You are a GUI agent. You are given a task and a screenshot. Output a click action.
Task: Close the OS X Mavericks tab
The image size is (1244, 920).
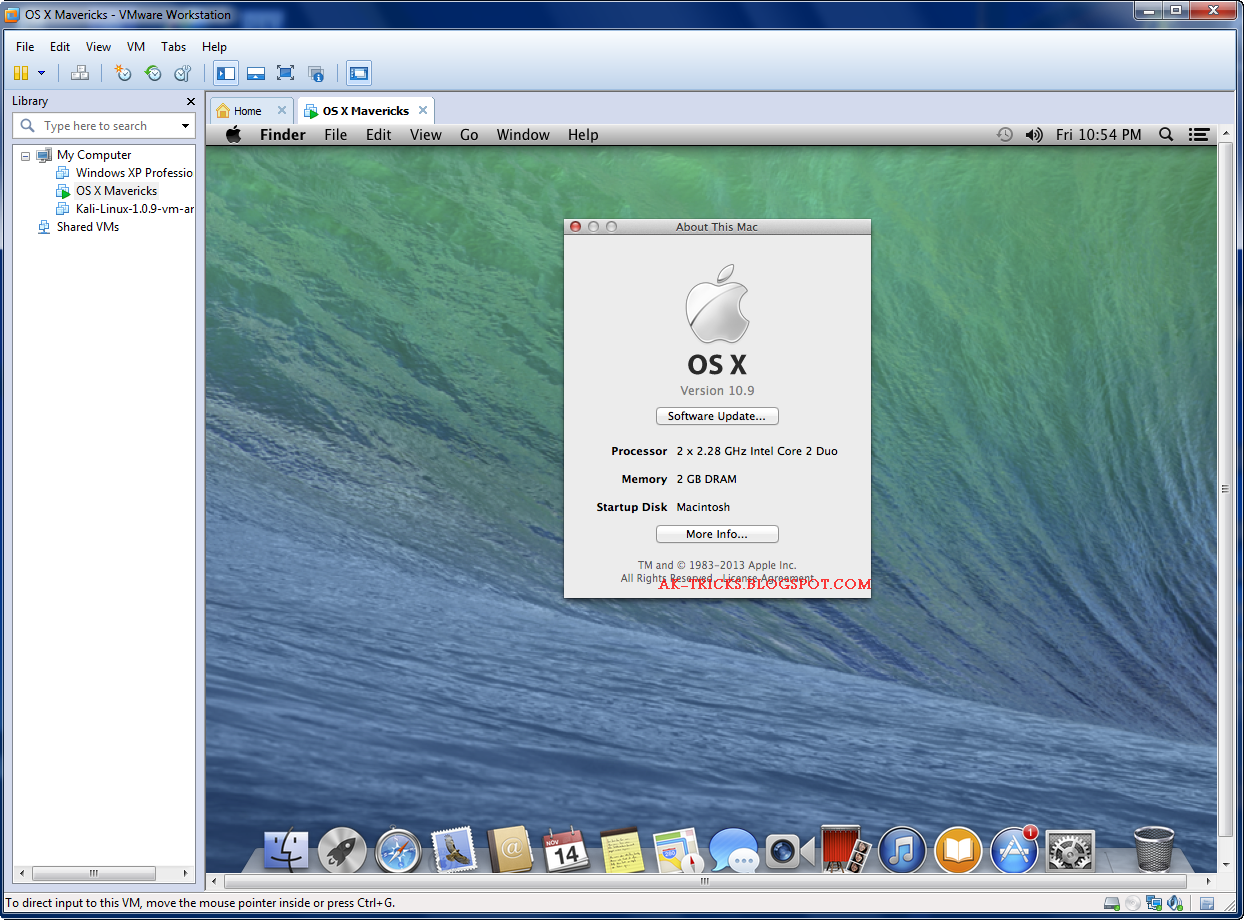[x=423, y=110]
